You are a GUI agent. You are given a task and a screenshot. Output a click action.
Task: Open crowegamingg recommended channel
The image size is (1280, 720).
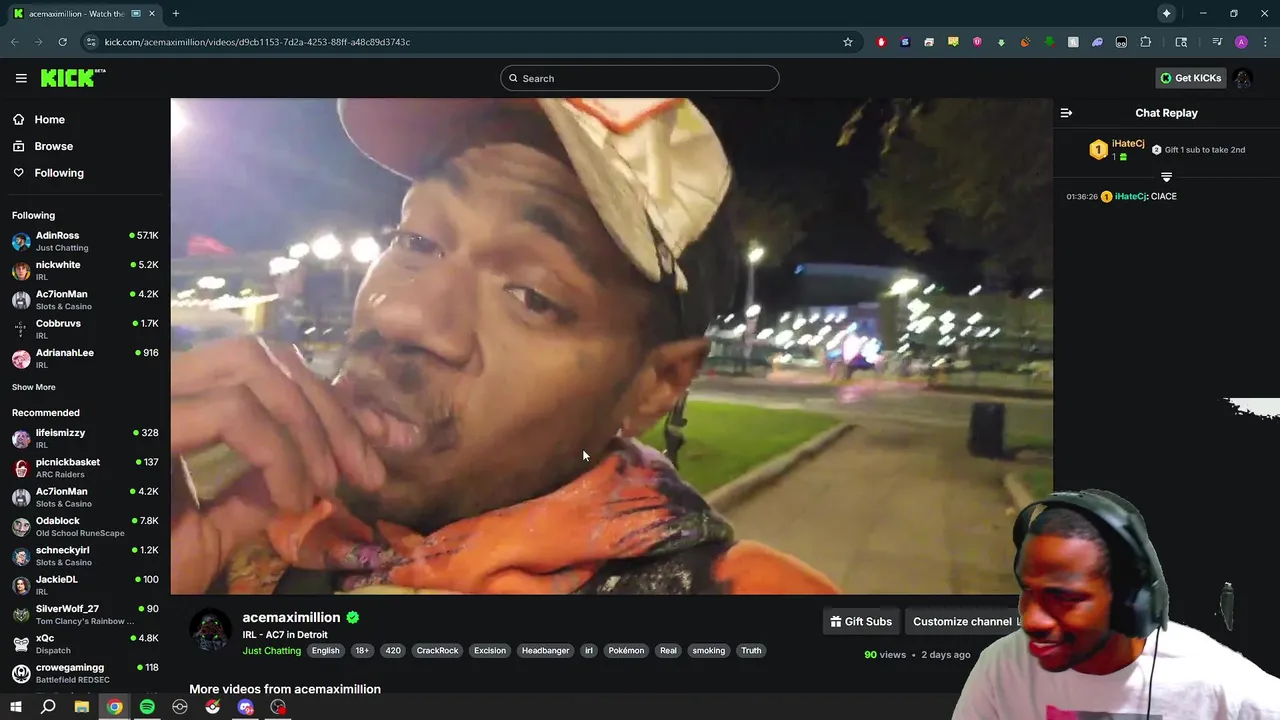(x=85, y=673)
